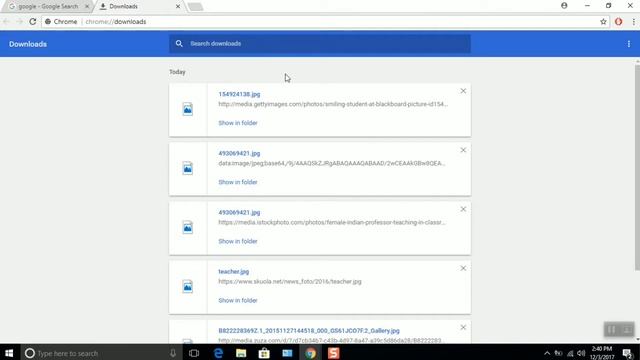640x360 pixels.
Task: Show hidden system tray icons
Action: click(x=547, y=353)
